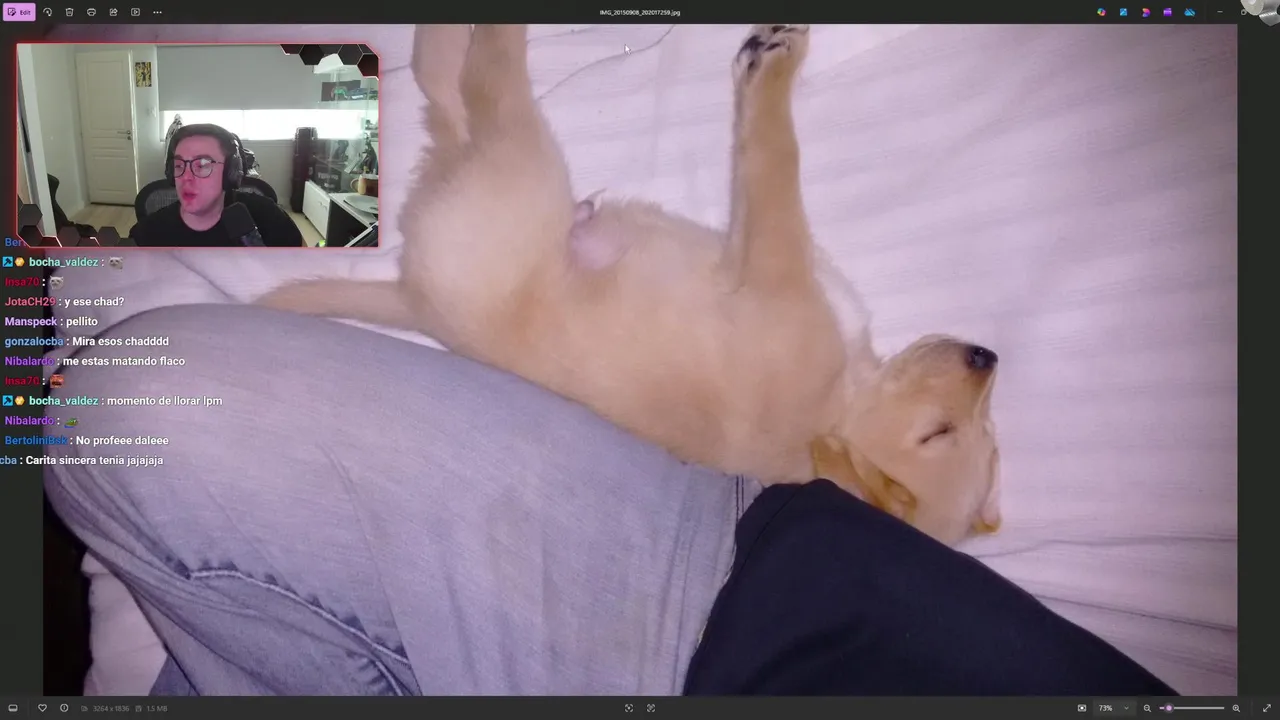Click the share icon
Viewport: 1280px width, 720px height.
[x=113, y=12]
